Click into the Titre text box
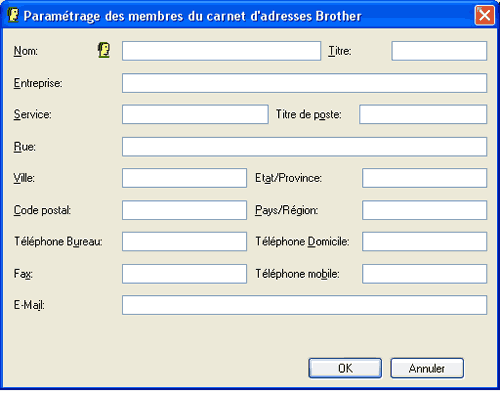Viewport: 500px width, 394px height. pos(439,51)
